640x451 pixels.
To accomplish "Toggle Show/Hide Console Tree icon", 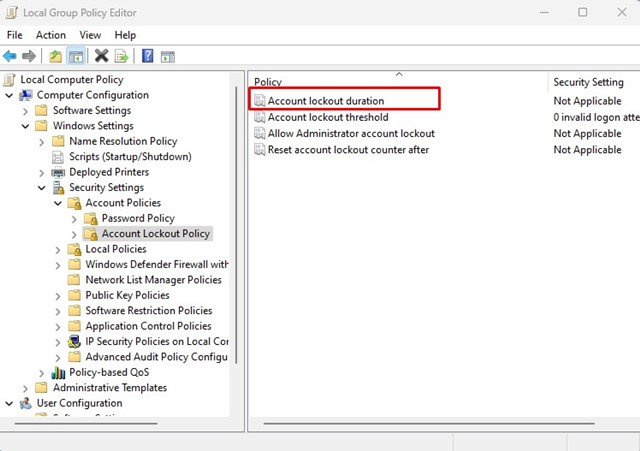I will click(75, 56).
